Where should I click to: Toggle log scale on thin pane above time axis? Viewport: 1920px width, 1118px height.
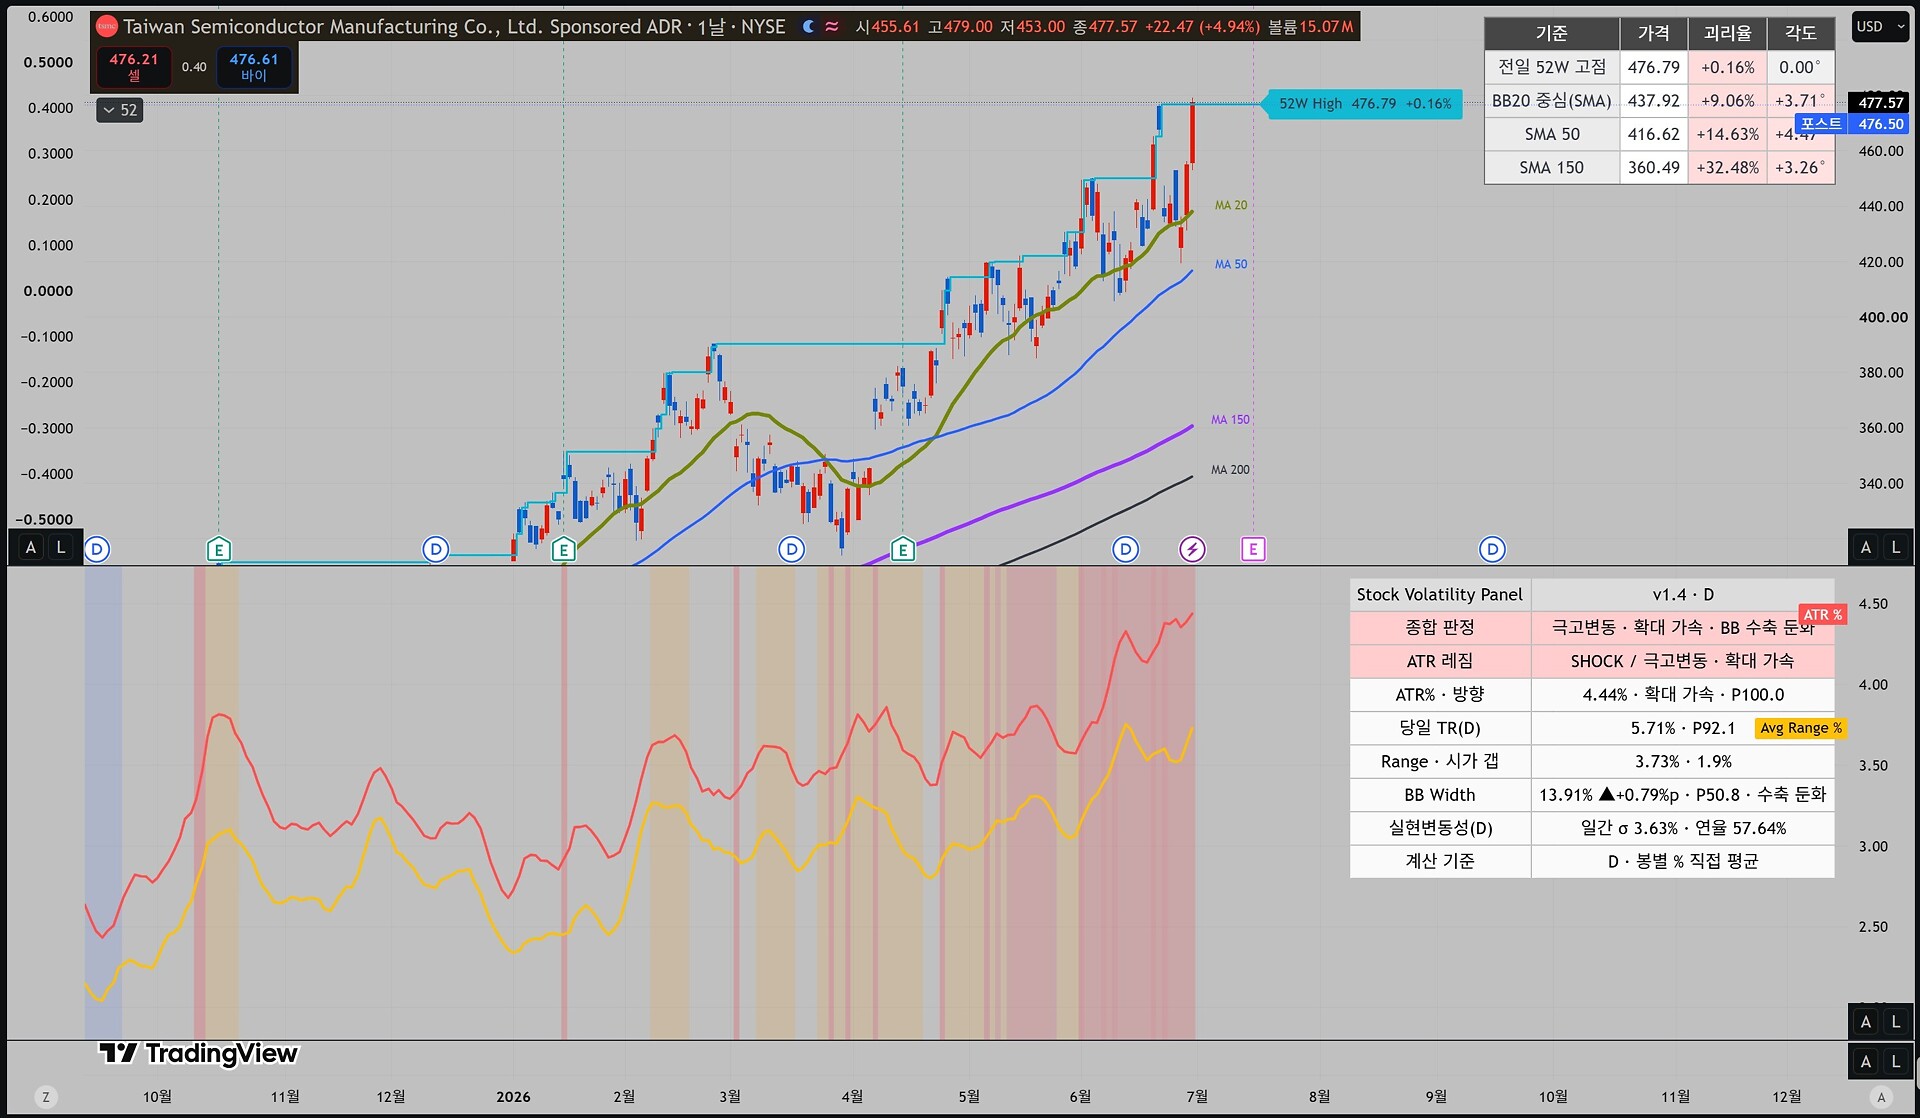pos(1895,1062)
